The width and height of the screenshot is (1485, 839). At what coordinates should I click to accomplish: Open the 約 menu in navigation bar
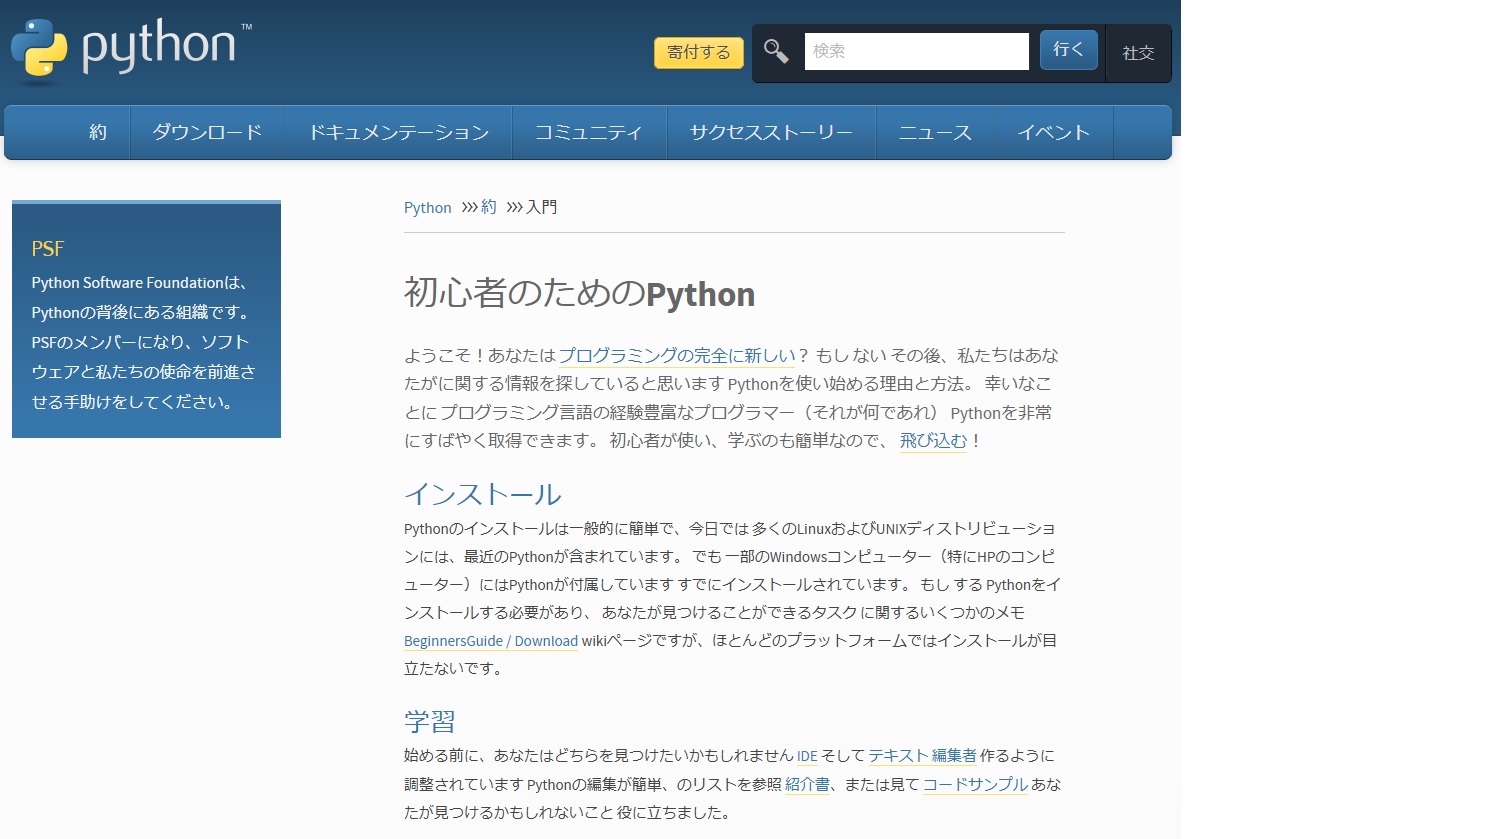[x=98, y=132]
